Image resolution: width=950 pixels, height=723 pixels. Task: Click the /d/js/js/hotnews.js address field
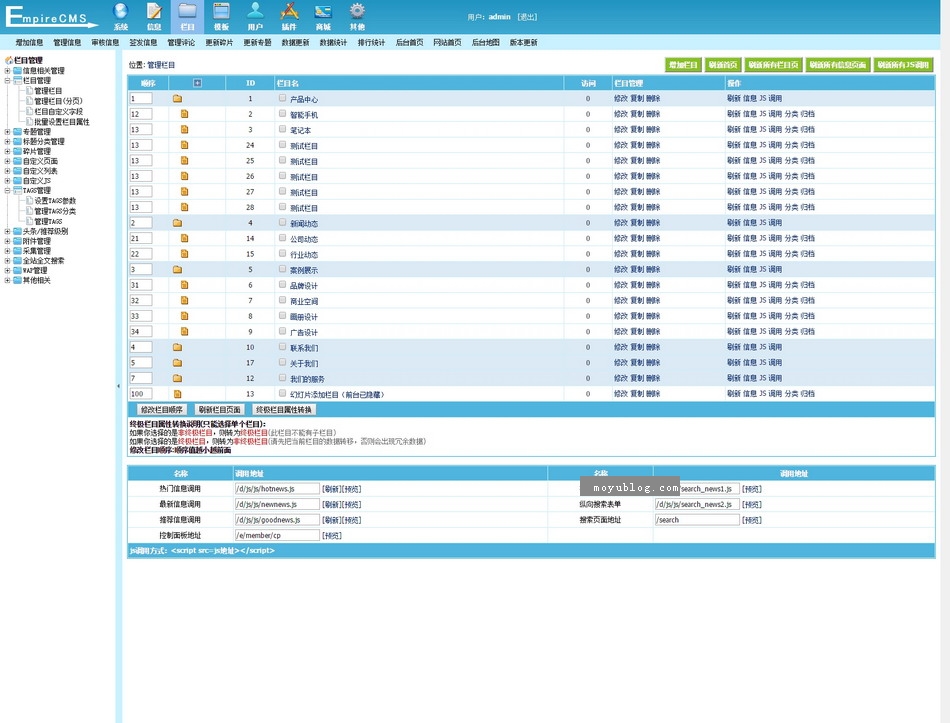[x=277, y=488]
